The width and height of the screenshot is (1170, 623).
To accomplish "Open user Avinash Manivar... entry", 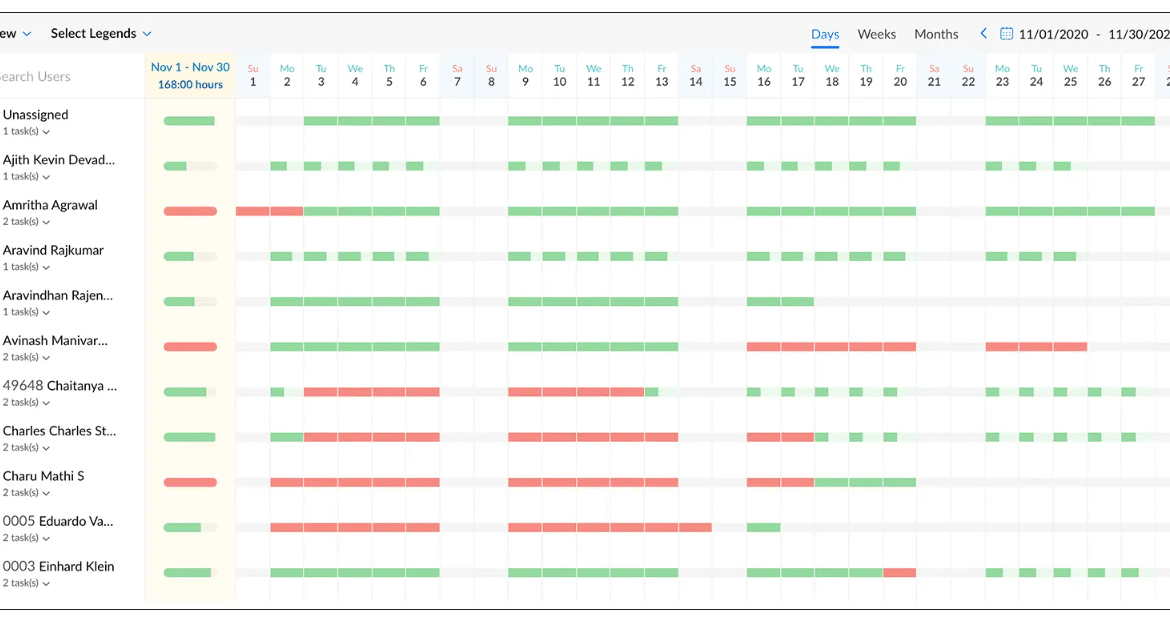I will coord(55,340).
